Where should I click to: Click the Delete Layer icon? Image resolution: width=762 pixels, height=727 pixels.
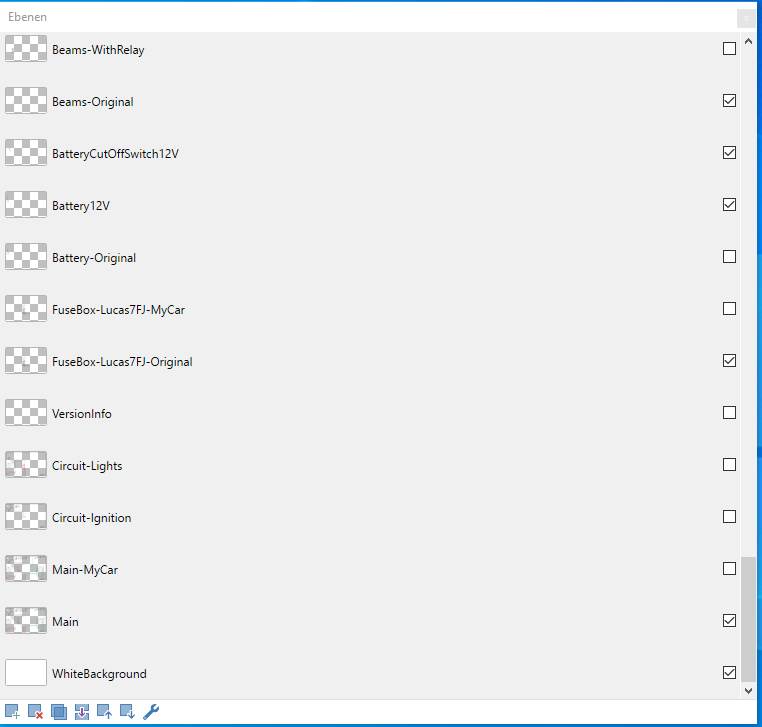coord(35,712)
